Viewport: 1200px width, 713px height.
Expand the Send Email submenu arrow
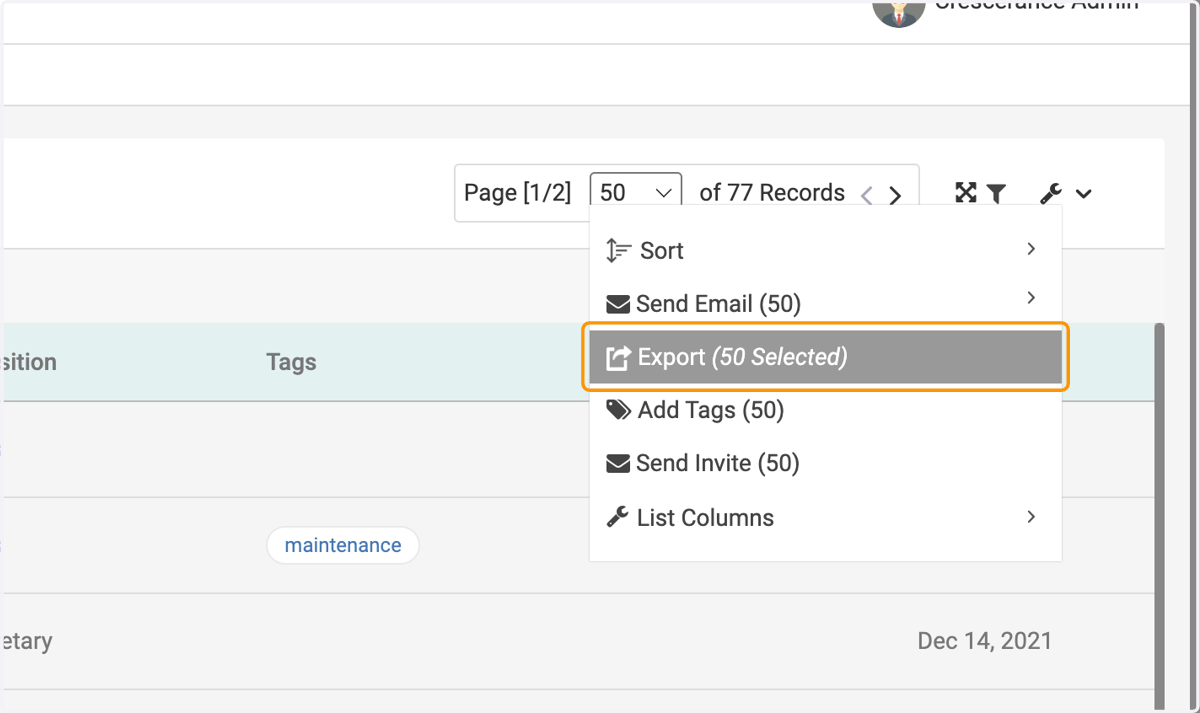[1031, 297]
